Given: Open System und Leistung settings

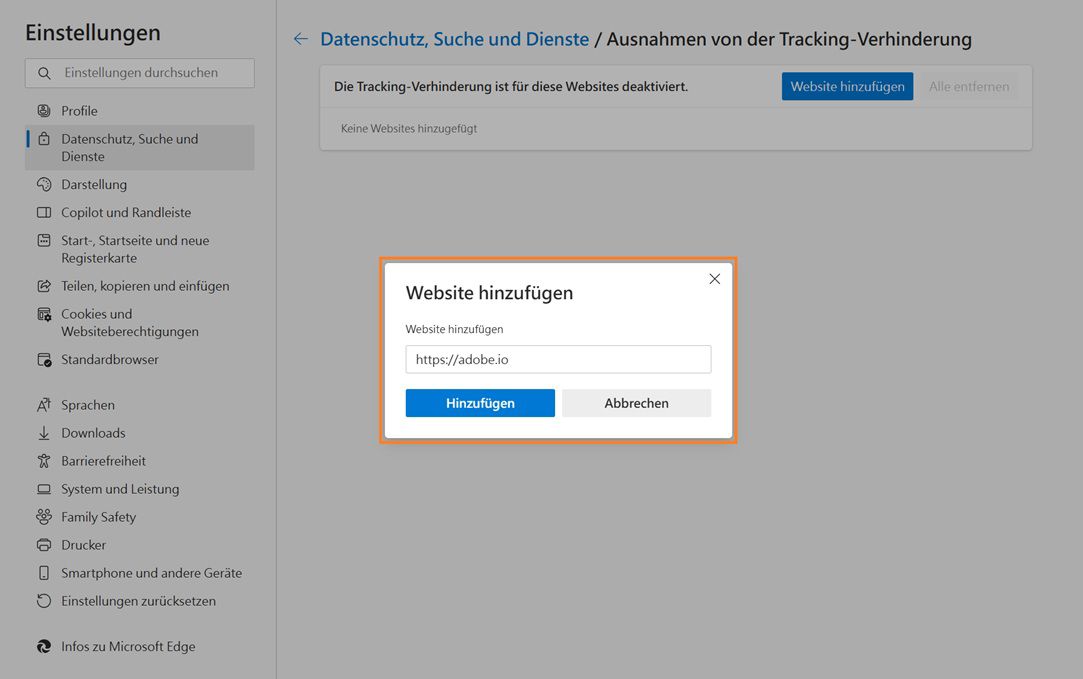Looking at the screenshot, I should pyautogui.click(x=120, y=489).
